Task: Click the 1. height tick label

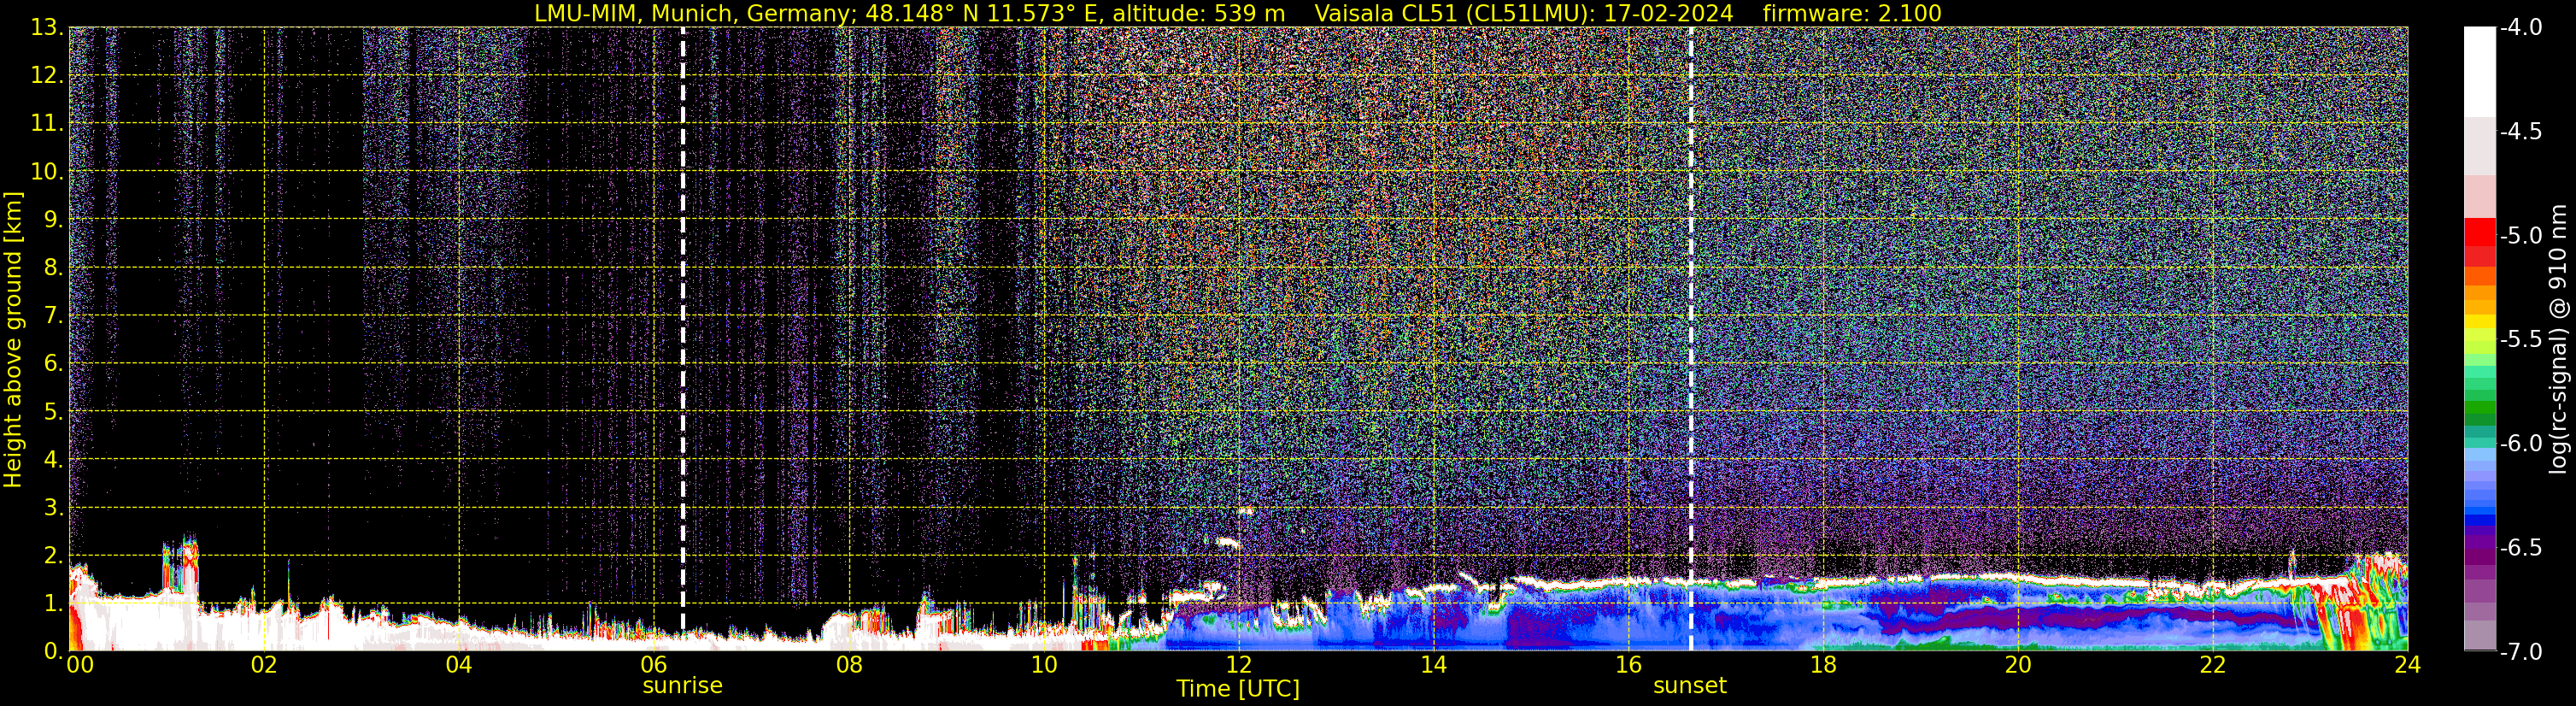Action: tap(53, 603)
